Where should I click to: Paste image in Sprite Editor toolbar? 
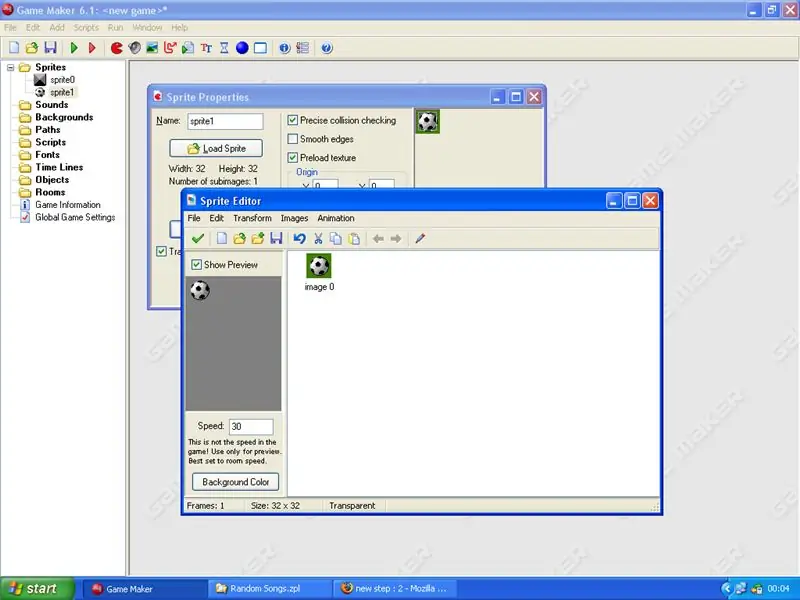354,238
